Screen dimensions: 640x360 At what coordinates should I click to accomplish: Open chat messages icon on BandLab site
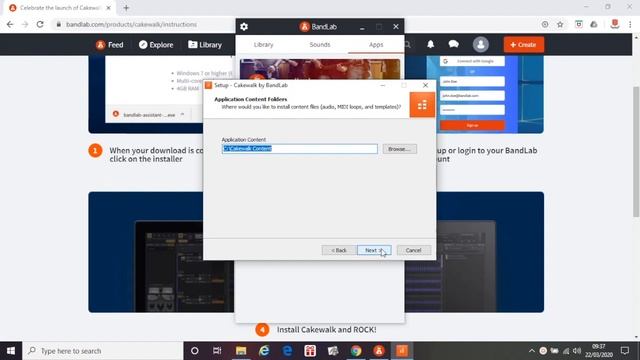453,44
